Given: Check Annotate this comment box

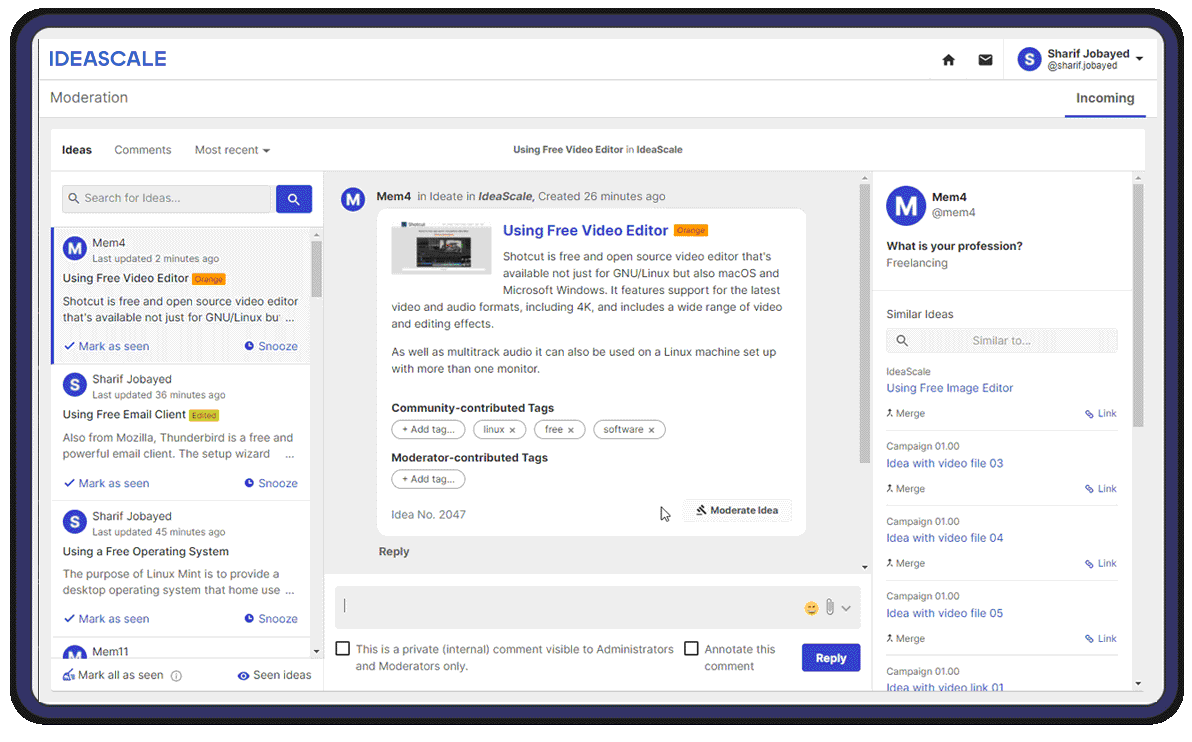Looking at the screenshot, I should click(691, 649).
